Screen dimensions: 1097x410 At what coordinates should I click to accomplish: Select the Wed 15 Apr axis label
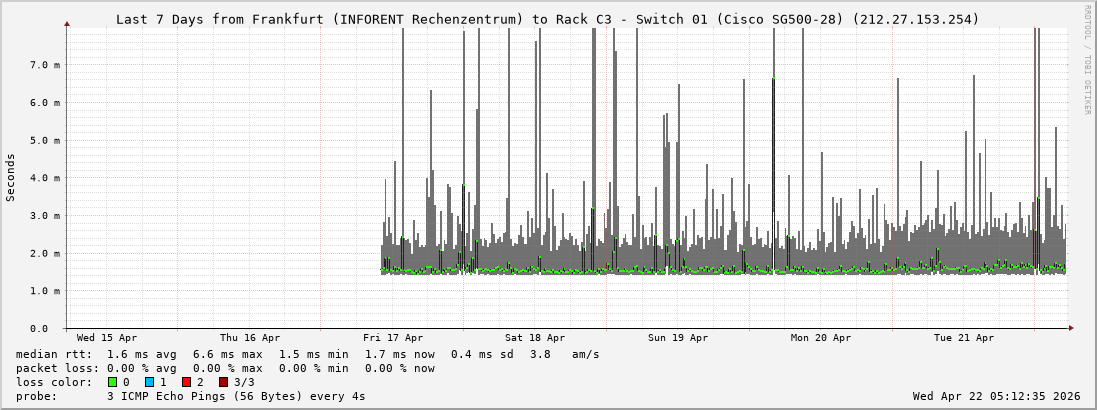coord(107,338)
